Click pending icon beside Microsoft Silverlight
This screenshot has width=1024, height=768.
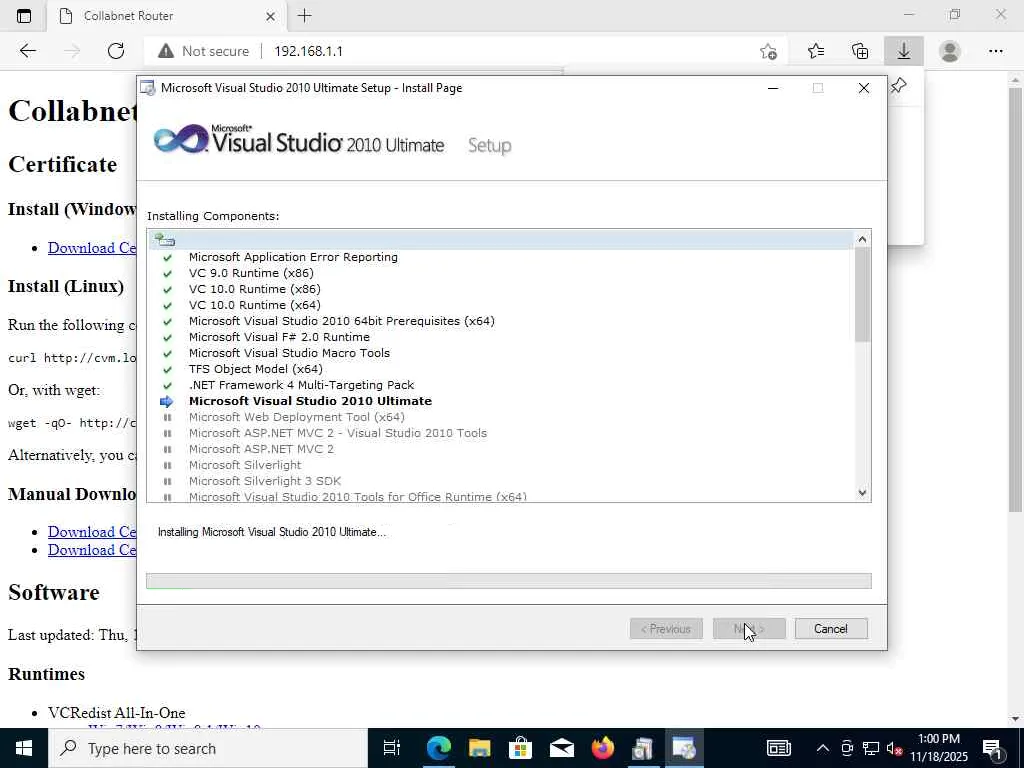pos(167,466)
